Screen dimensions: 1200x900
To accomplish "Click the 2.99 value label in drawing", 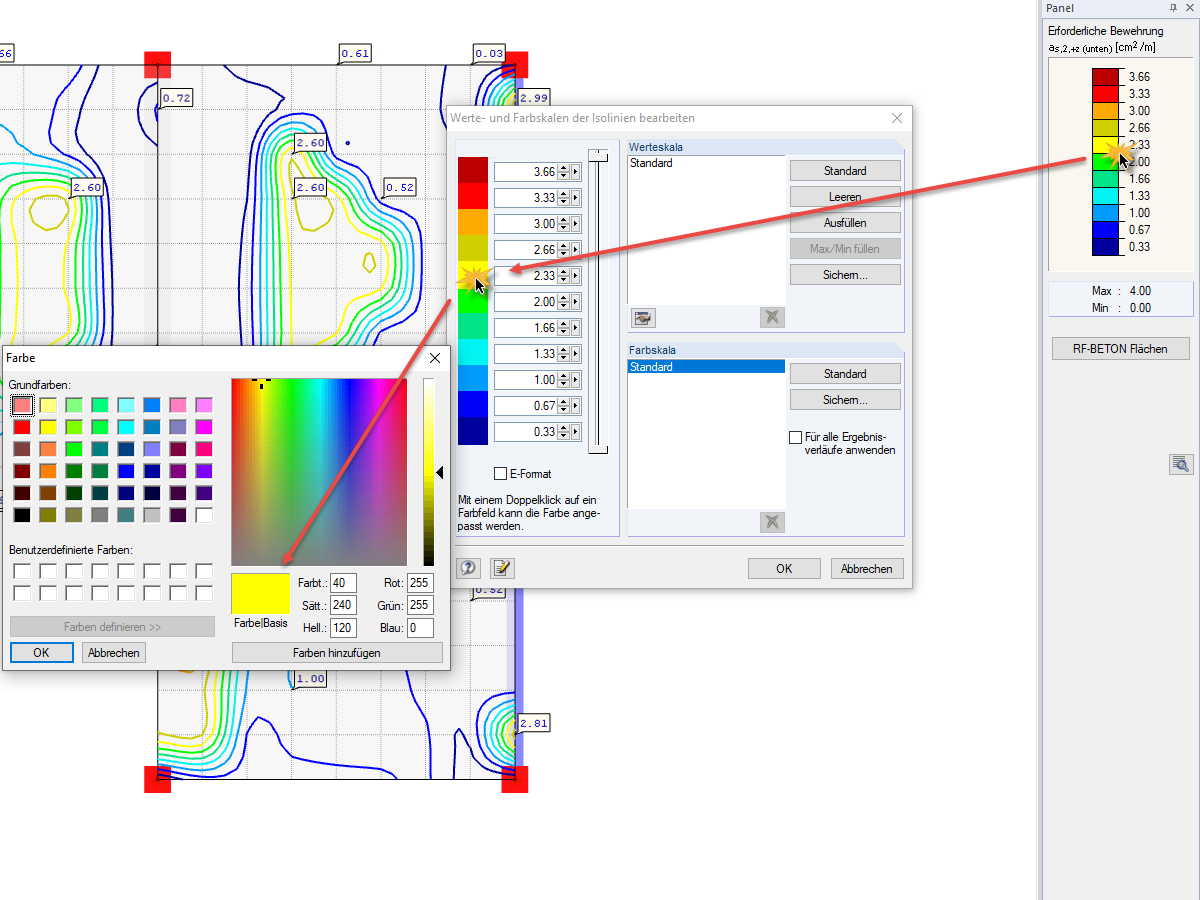I will click(534, 98).
